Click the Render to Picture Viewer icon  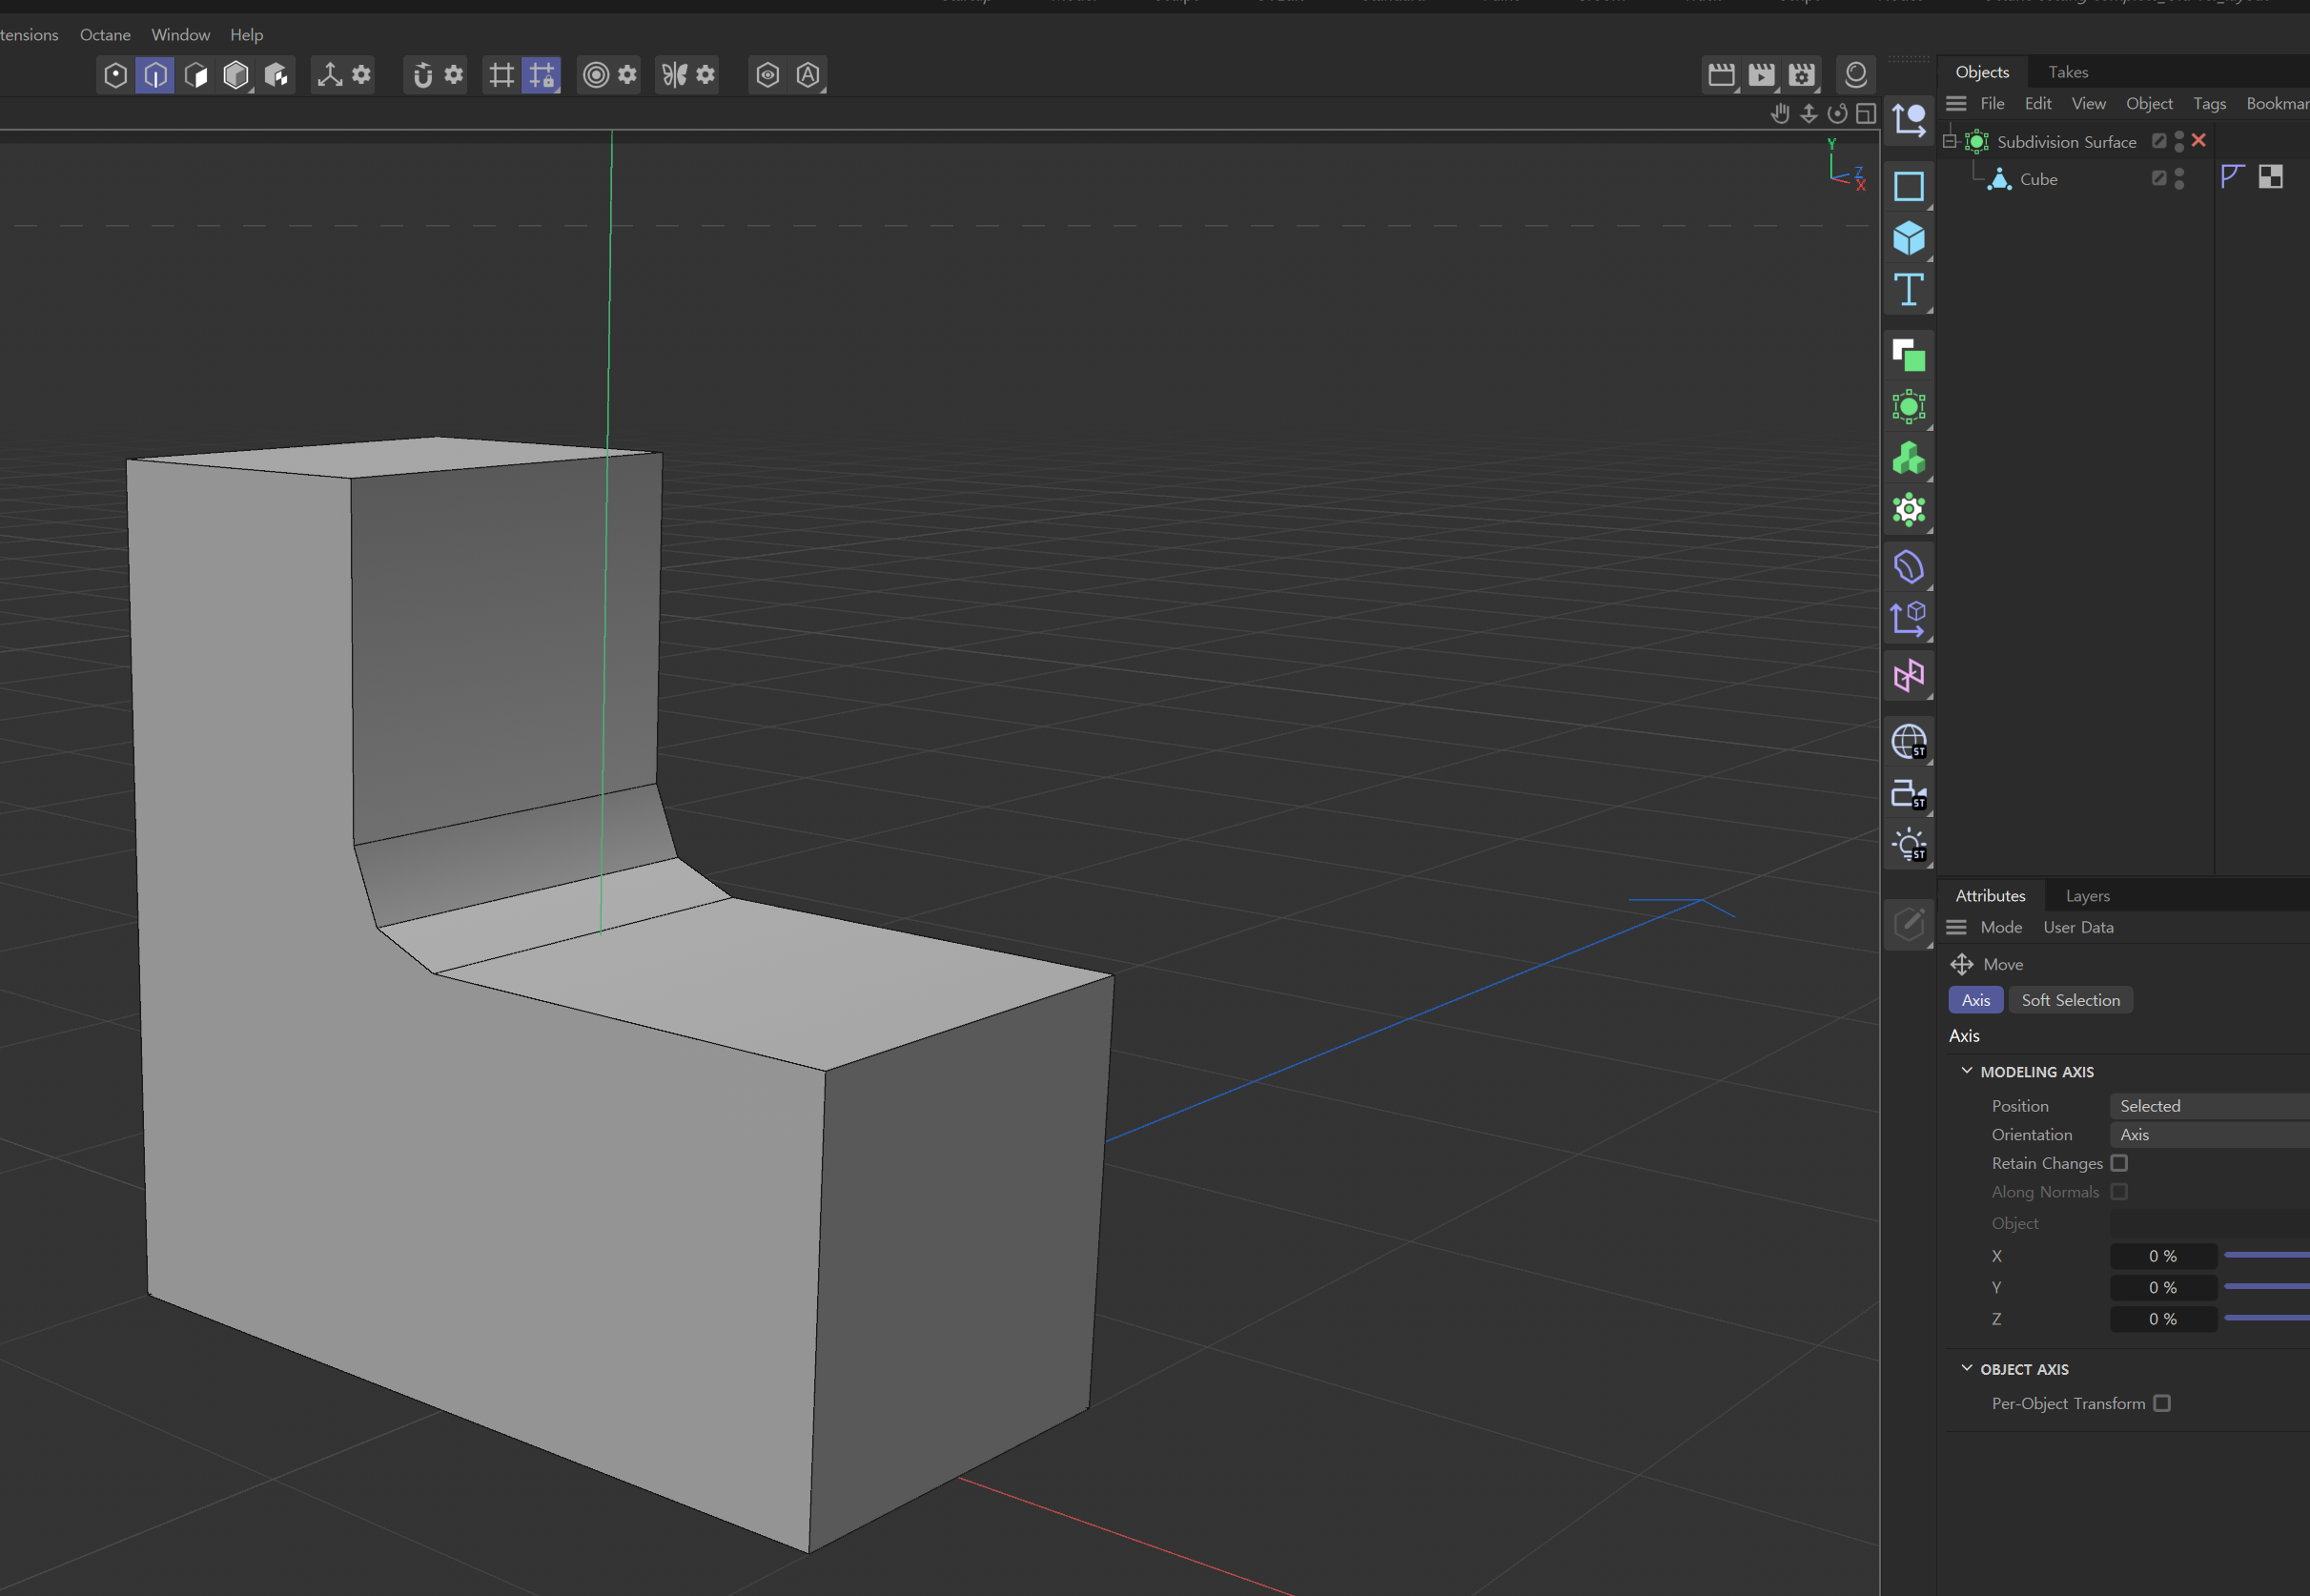point(1761,75)
